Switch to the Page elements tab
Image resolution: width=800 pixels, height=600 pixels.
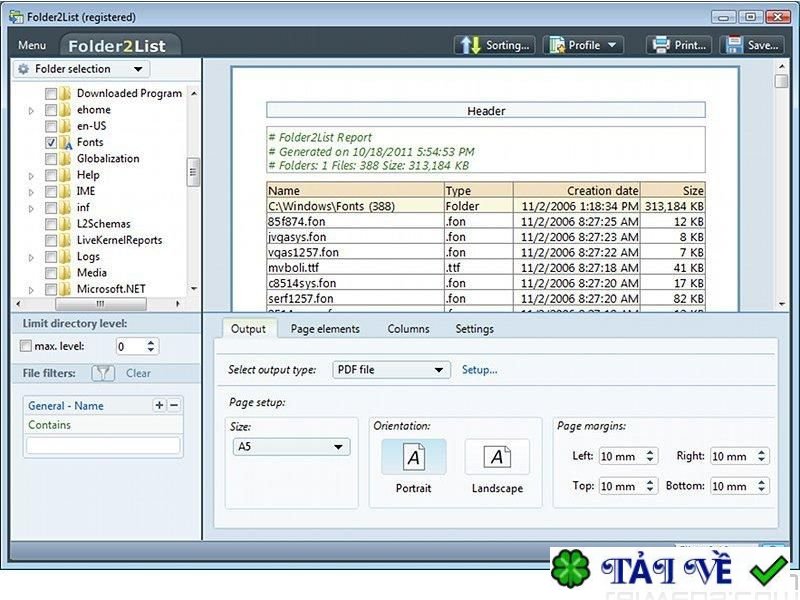[x=325, y=329]
